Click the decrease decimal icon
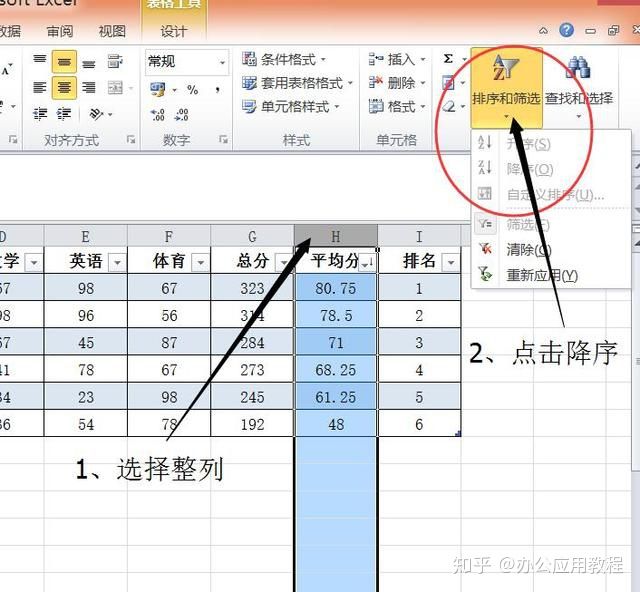 pyautogui.click(x=182, y=115)
